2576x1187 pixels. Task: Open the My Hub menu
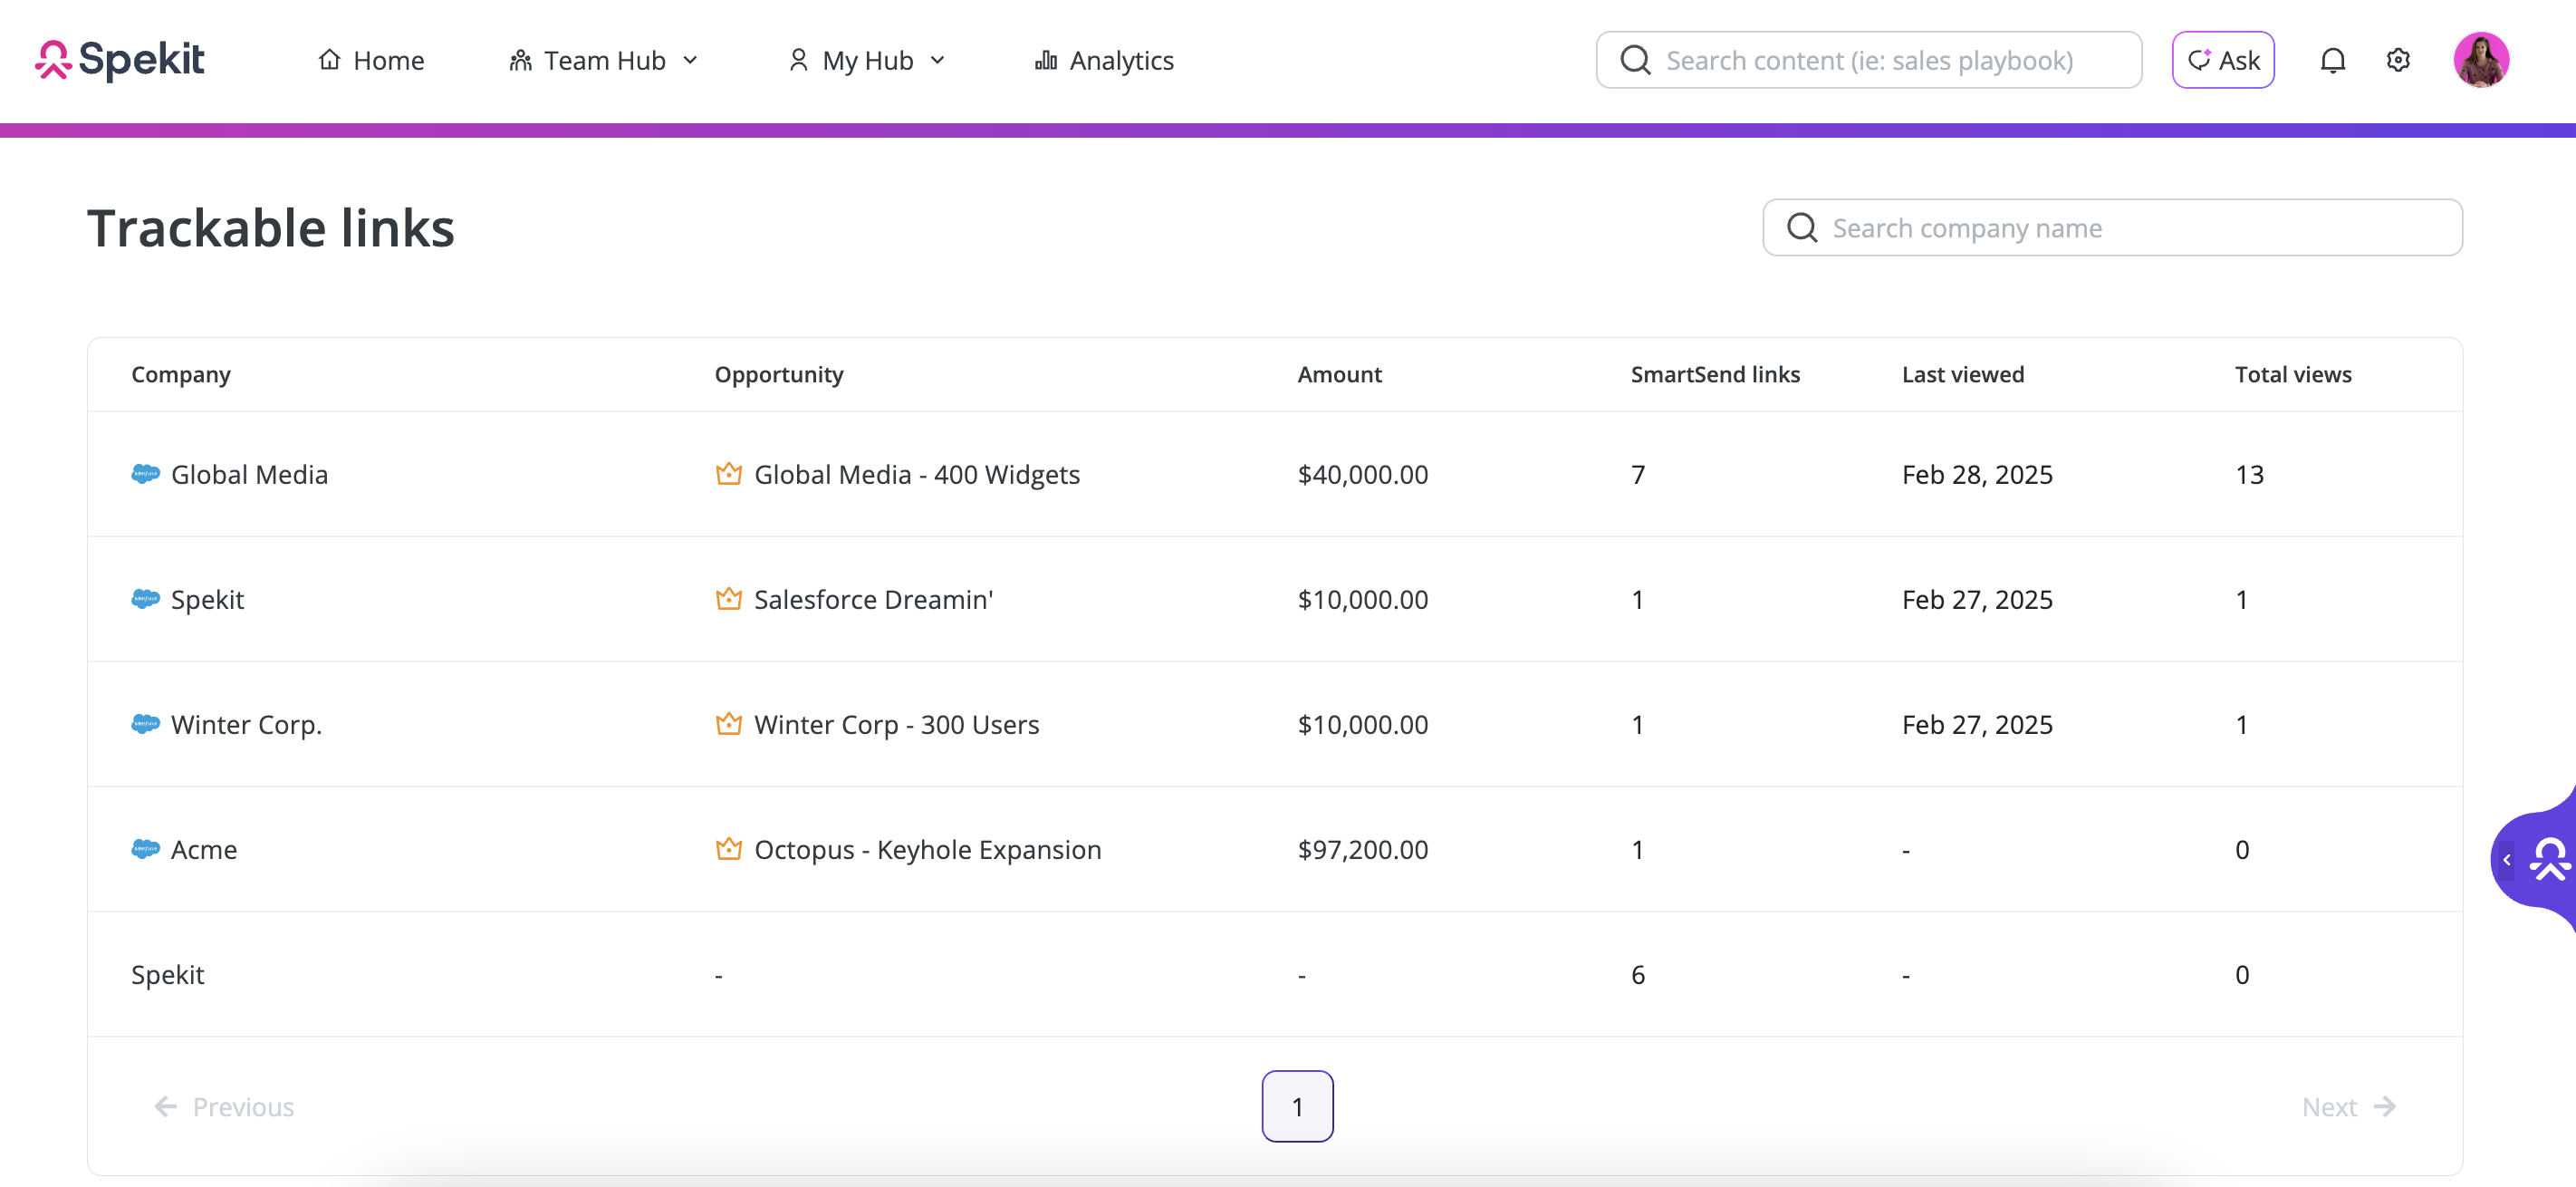coord(866,61)
